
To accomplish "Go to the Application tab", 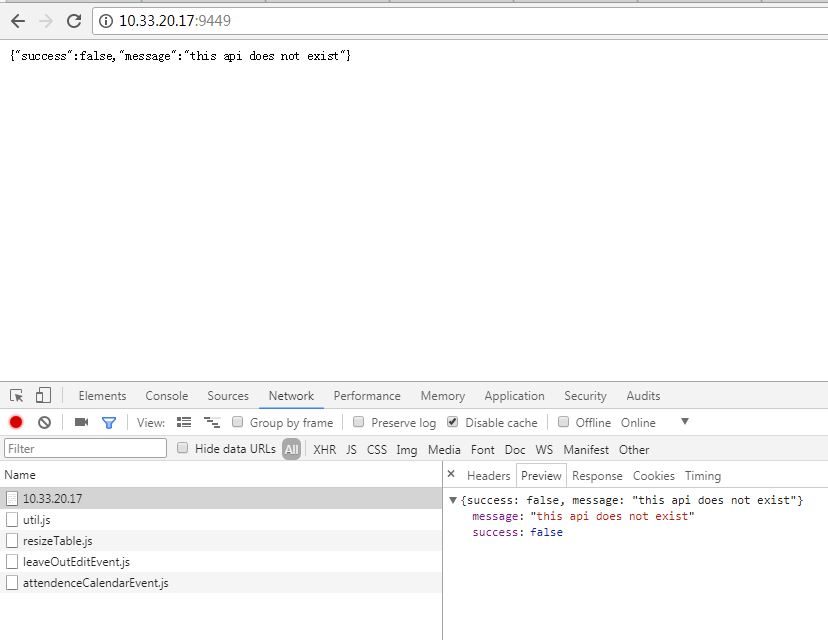I will [514, 396].
